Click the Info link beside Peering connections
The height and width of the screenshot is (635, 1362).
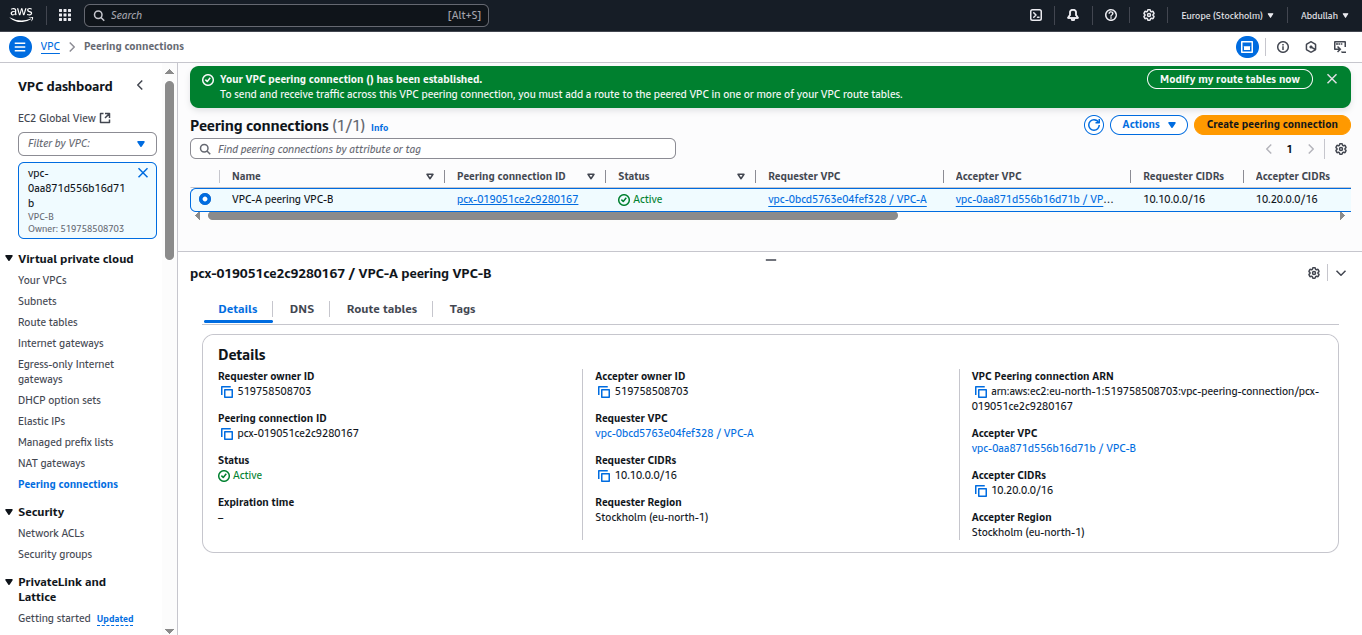(379, 128)
